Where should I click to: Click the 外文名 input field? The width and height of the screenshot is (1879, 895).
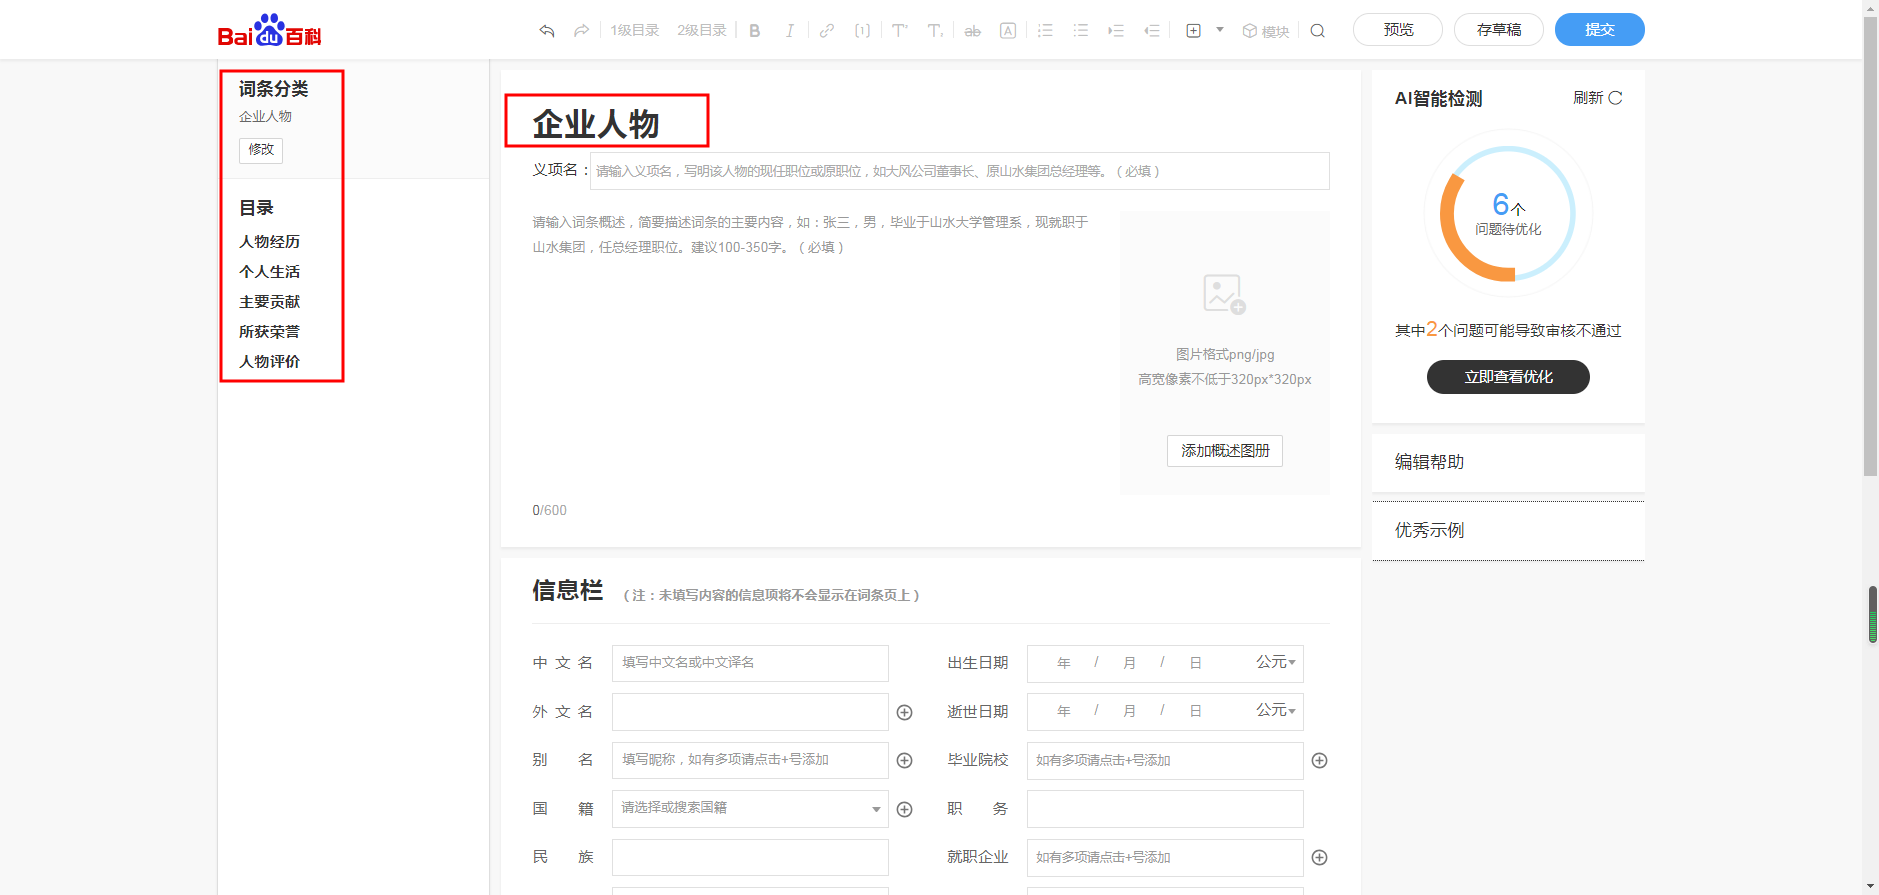point(750,712)
